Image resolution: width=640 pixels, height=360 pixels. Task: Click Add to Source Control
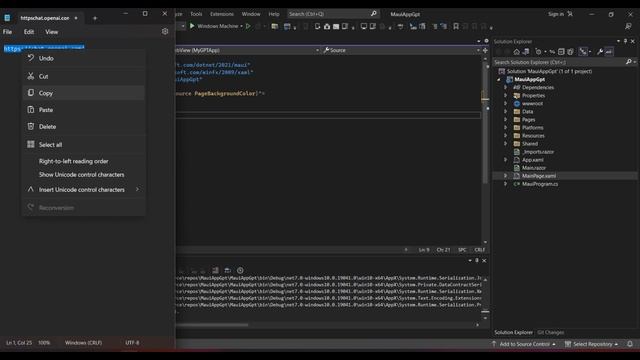click(x=524, y=344)
